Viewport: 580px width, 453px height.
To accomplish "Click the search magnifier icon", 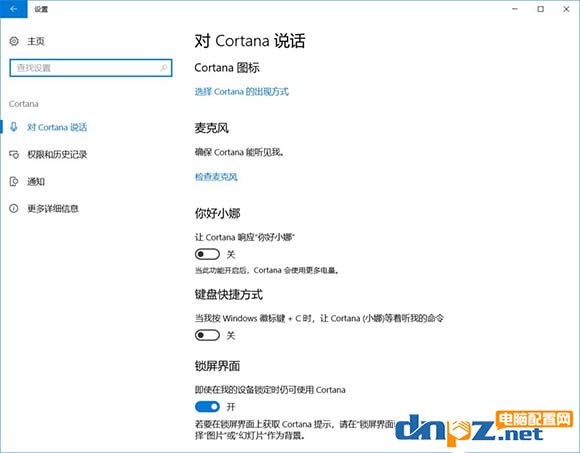I will click(x=163, y=68).
